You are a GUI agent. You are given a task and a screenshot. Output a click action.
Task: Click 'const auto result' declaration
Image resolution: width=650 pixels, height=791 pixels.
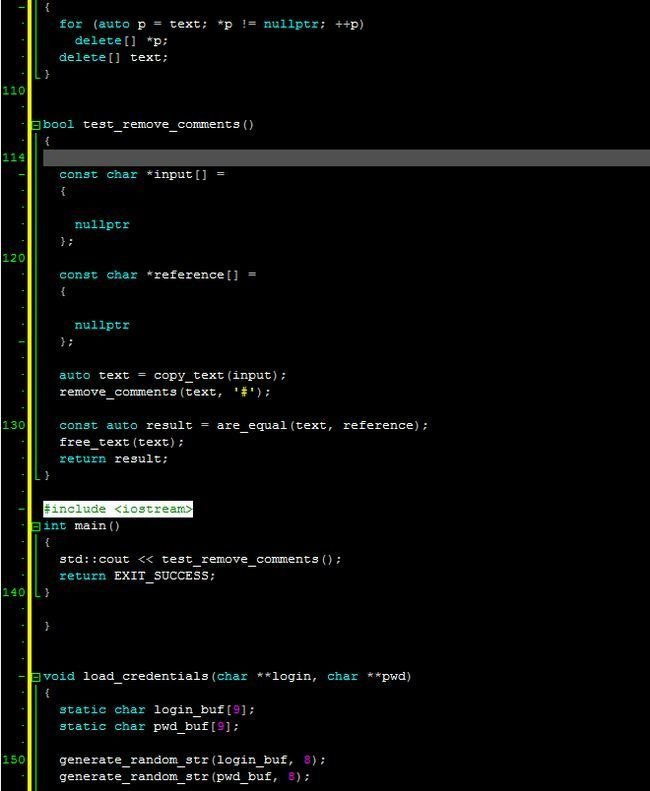click(x=126, y=425)
